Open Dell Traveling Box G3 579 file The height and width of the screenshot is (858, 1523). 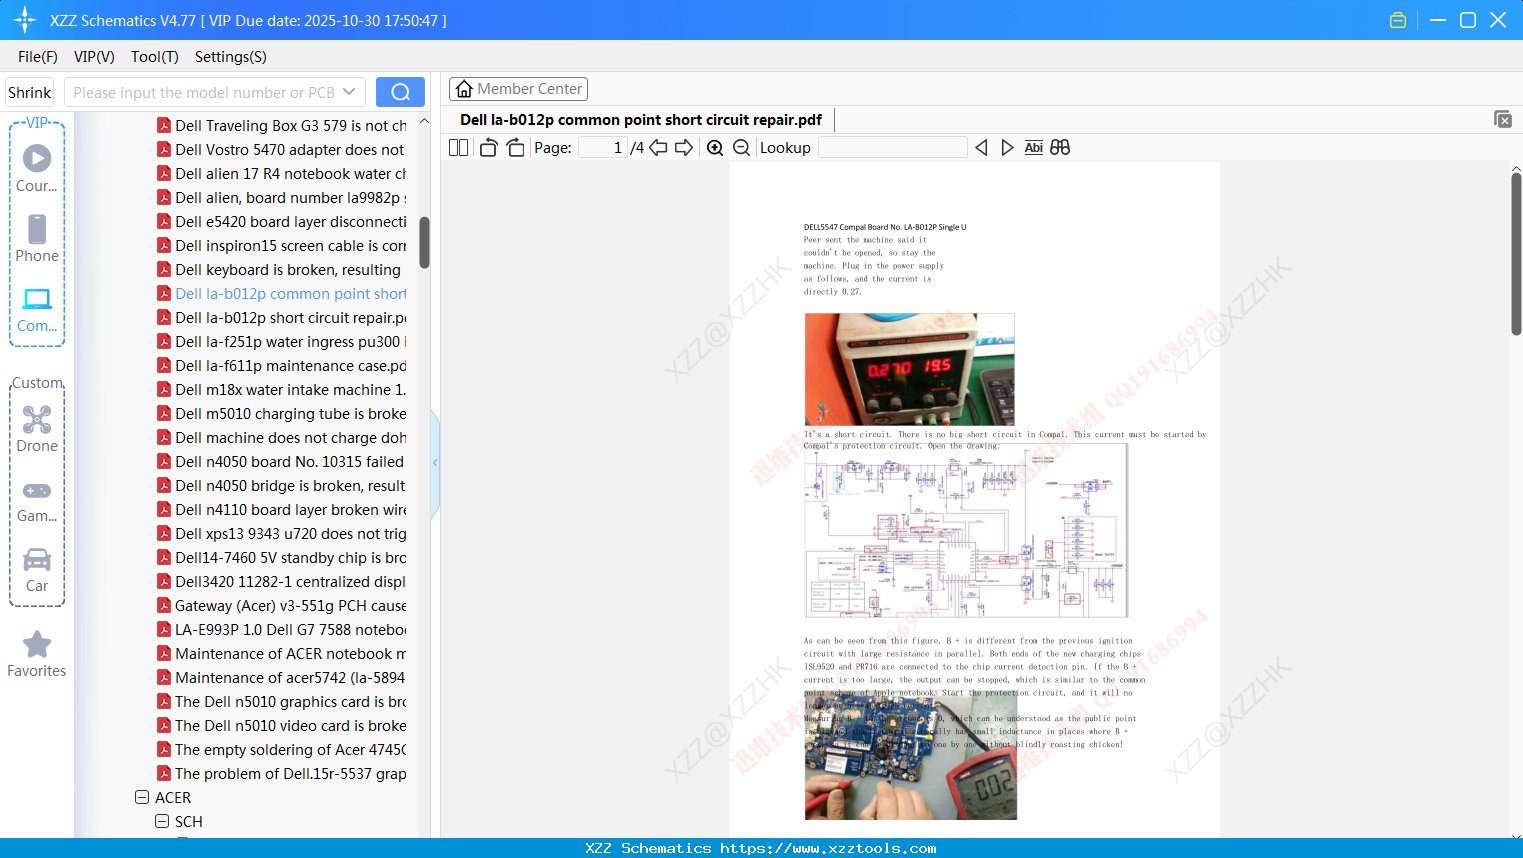point(290,126)
